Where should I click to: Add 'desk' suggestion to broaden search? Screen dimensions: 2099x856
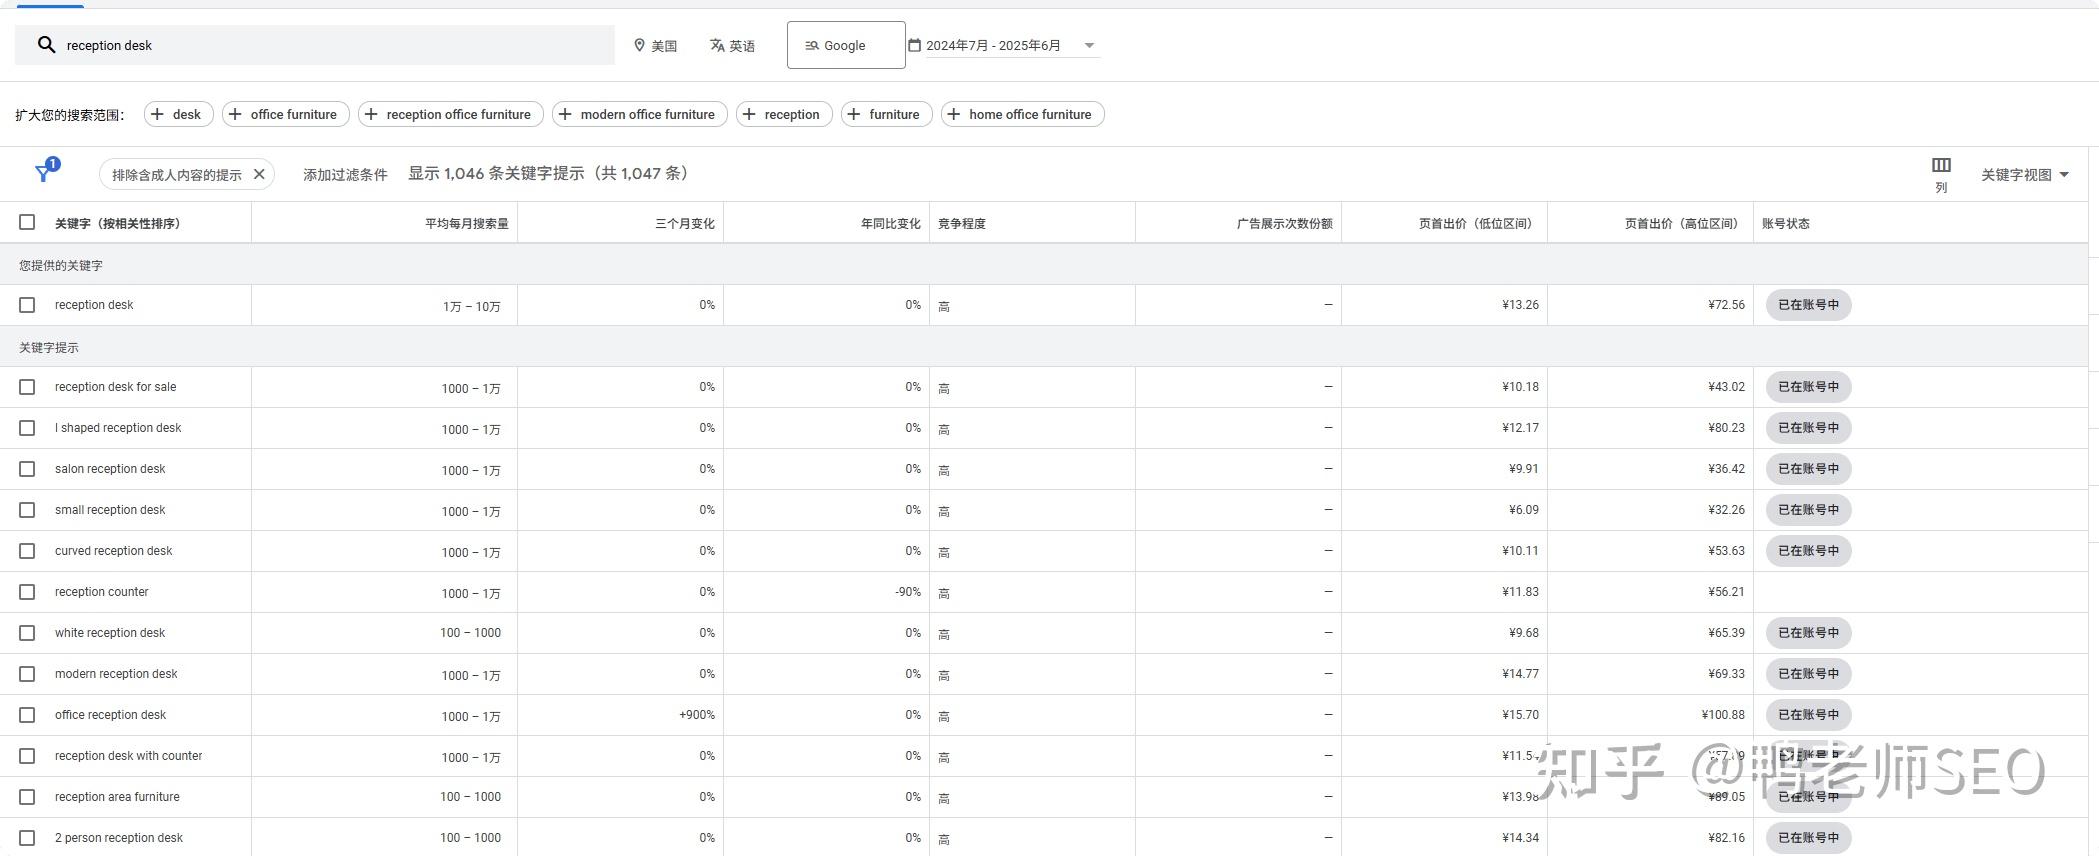tap(179, 115)
